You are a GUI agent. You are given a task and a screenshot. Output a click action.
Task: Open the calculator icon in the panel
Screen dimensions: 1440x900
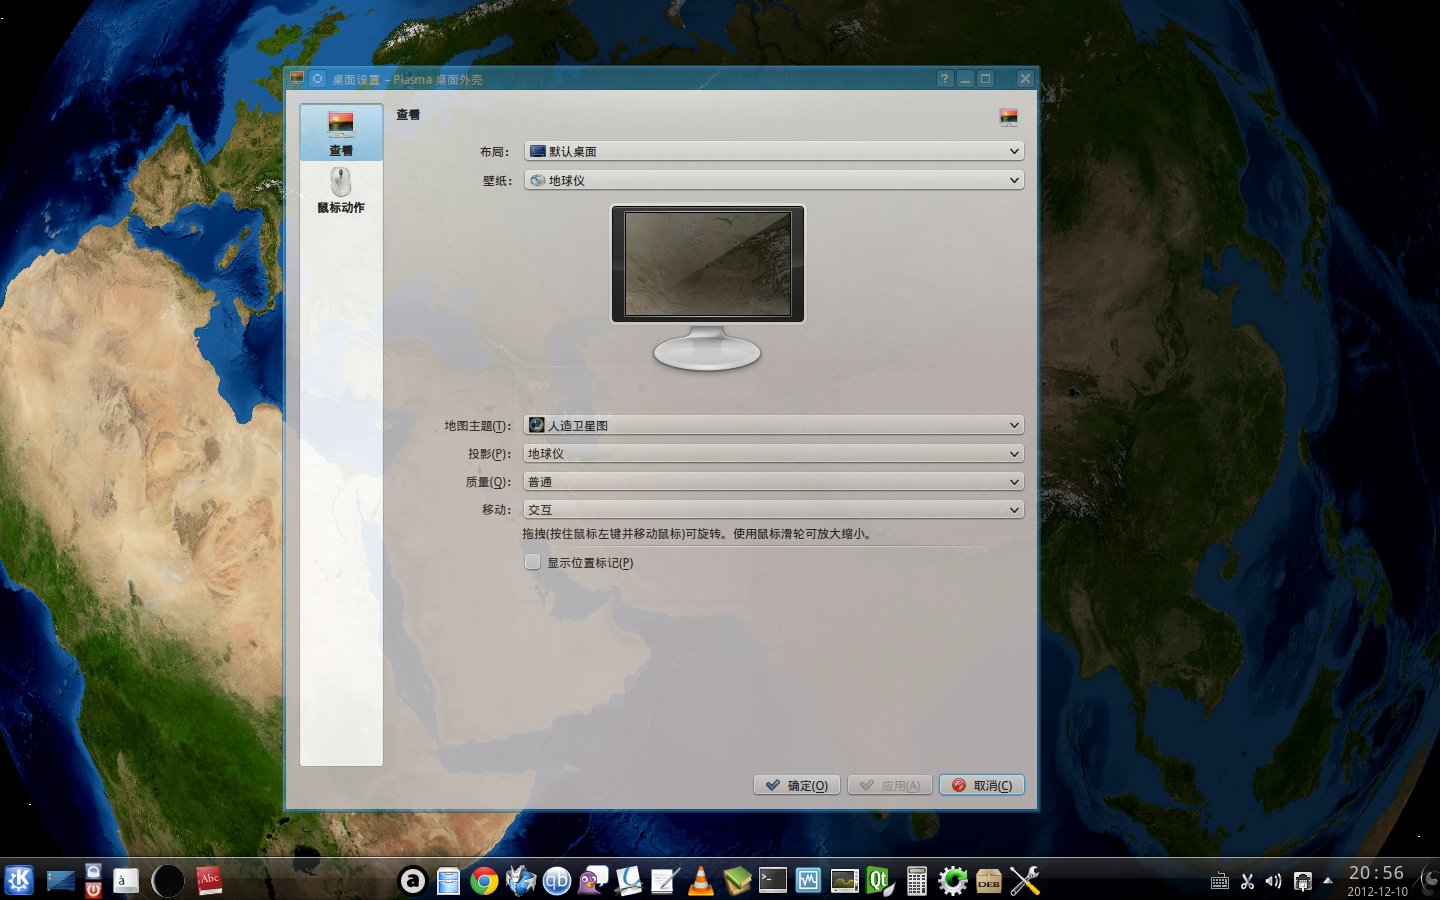tap(917, 880)
